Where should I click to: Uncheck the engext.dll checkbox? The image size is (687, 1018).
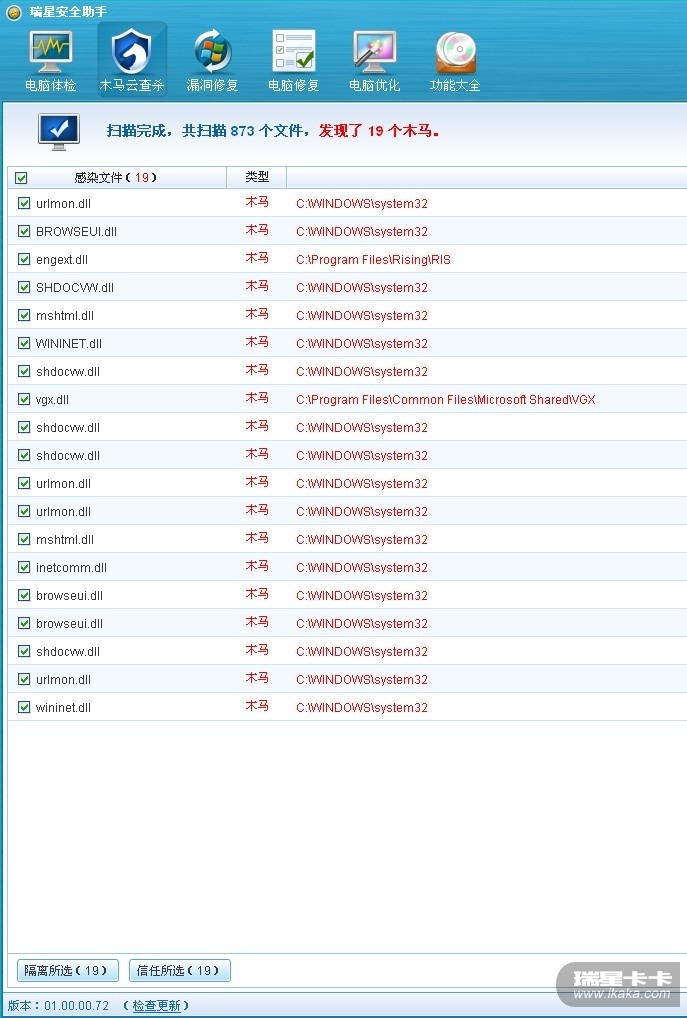tap(24, 259)
